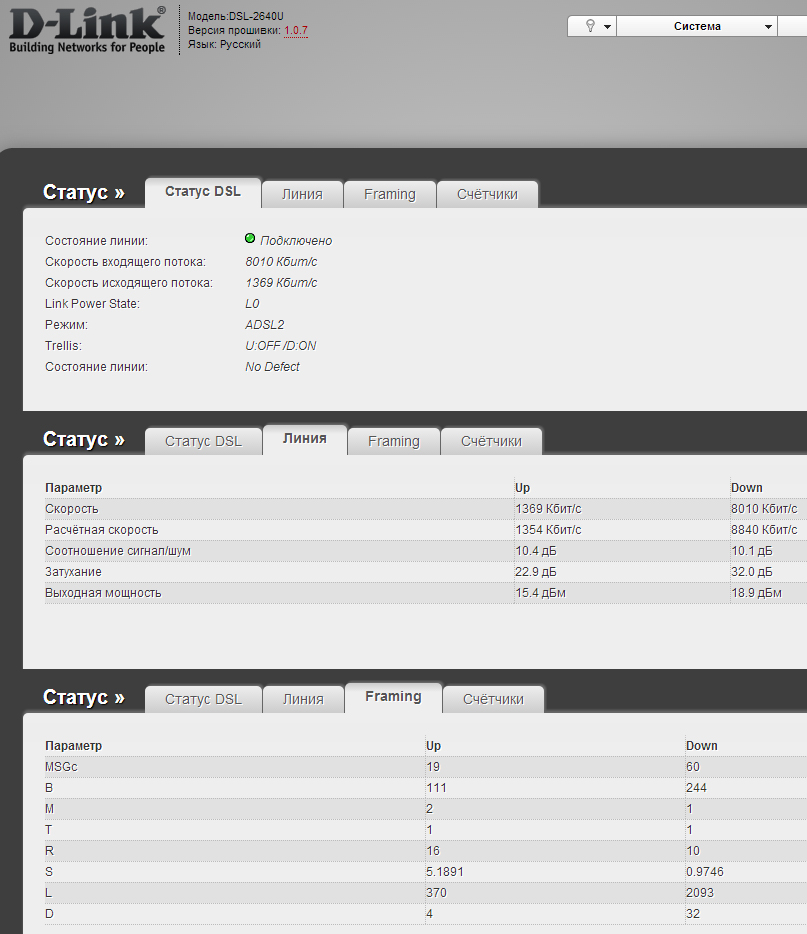Switch to Framing tab in the top panel
The height and width of the screenshot is (934, 807).
pyautogui.click(x=389, y=194)
